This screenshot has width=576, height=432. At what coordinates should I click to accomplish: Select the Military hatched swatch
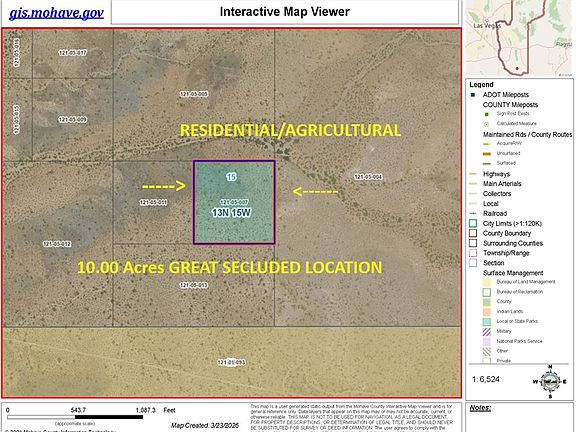[487, 332]
